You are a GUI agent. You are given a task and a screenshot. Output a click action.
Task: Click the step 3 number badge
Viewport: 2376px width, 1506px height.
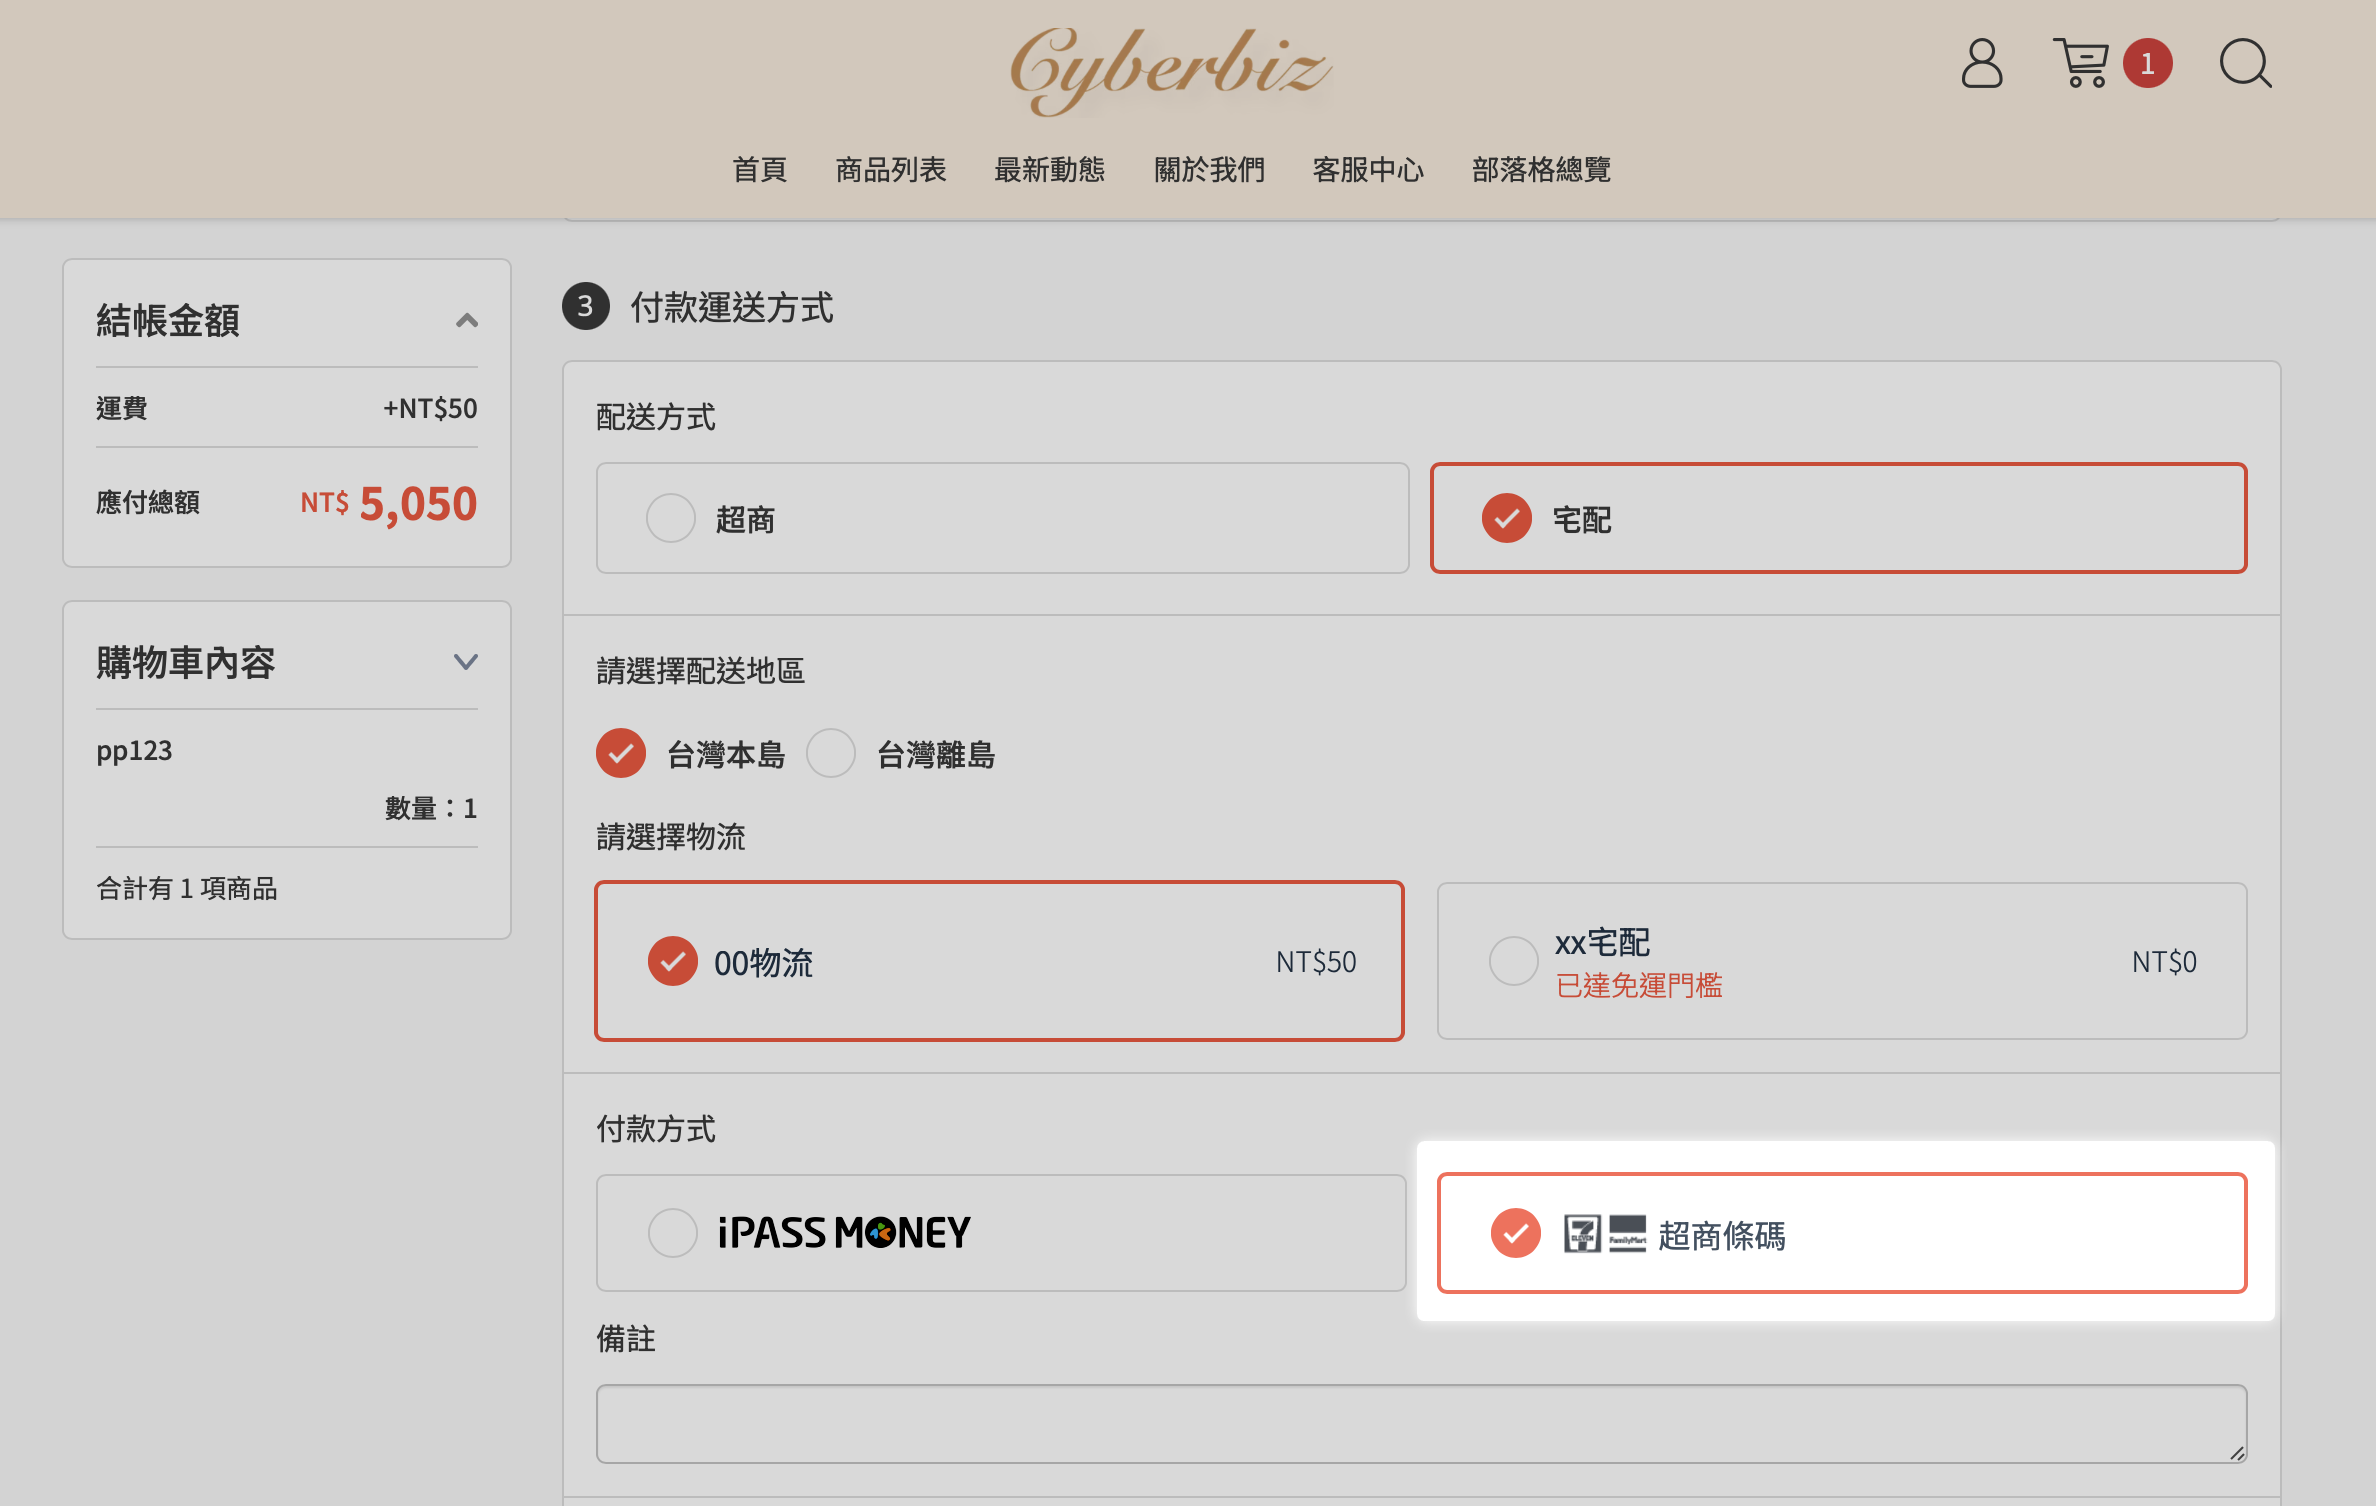pos(586,307)
